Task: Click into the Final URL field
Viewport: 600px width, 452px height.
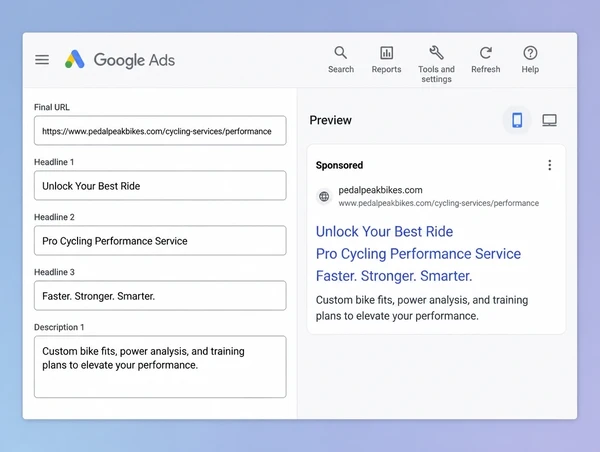Action: pyautogui.click(x=160, y=131)
